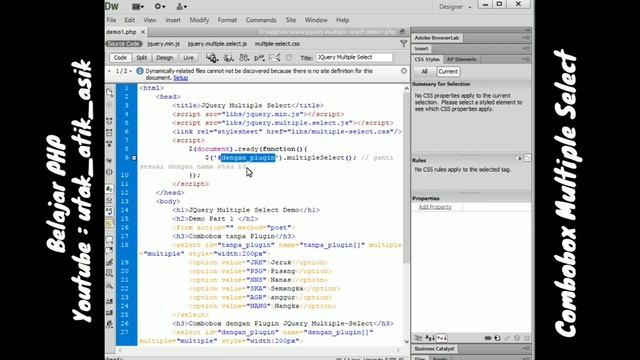640x360 pixels.
Task: Toggle Word Wrap in the coding toolbar
Action: pos(109,211)
